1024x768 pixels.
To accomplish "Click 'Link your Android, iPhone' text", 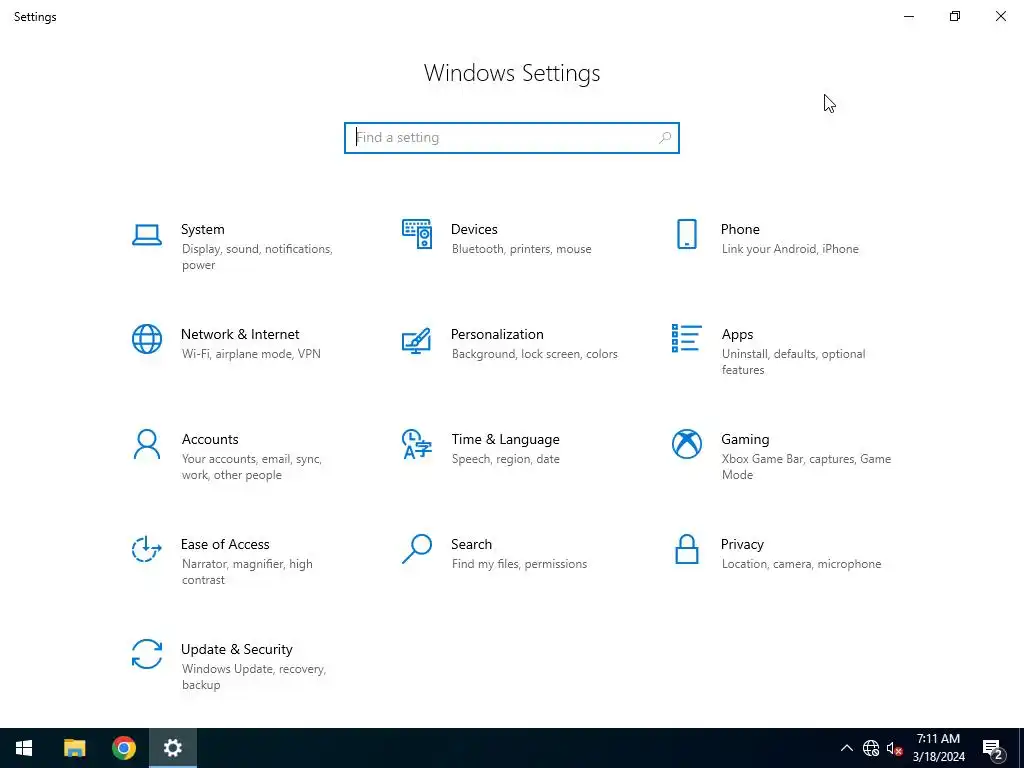I will click(x=790, y=249).
